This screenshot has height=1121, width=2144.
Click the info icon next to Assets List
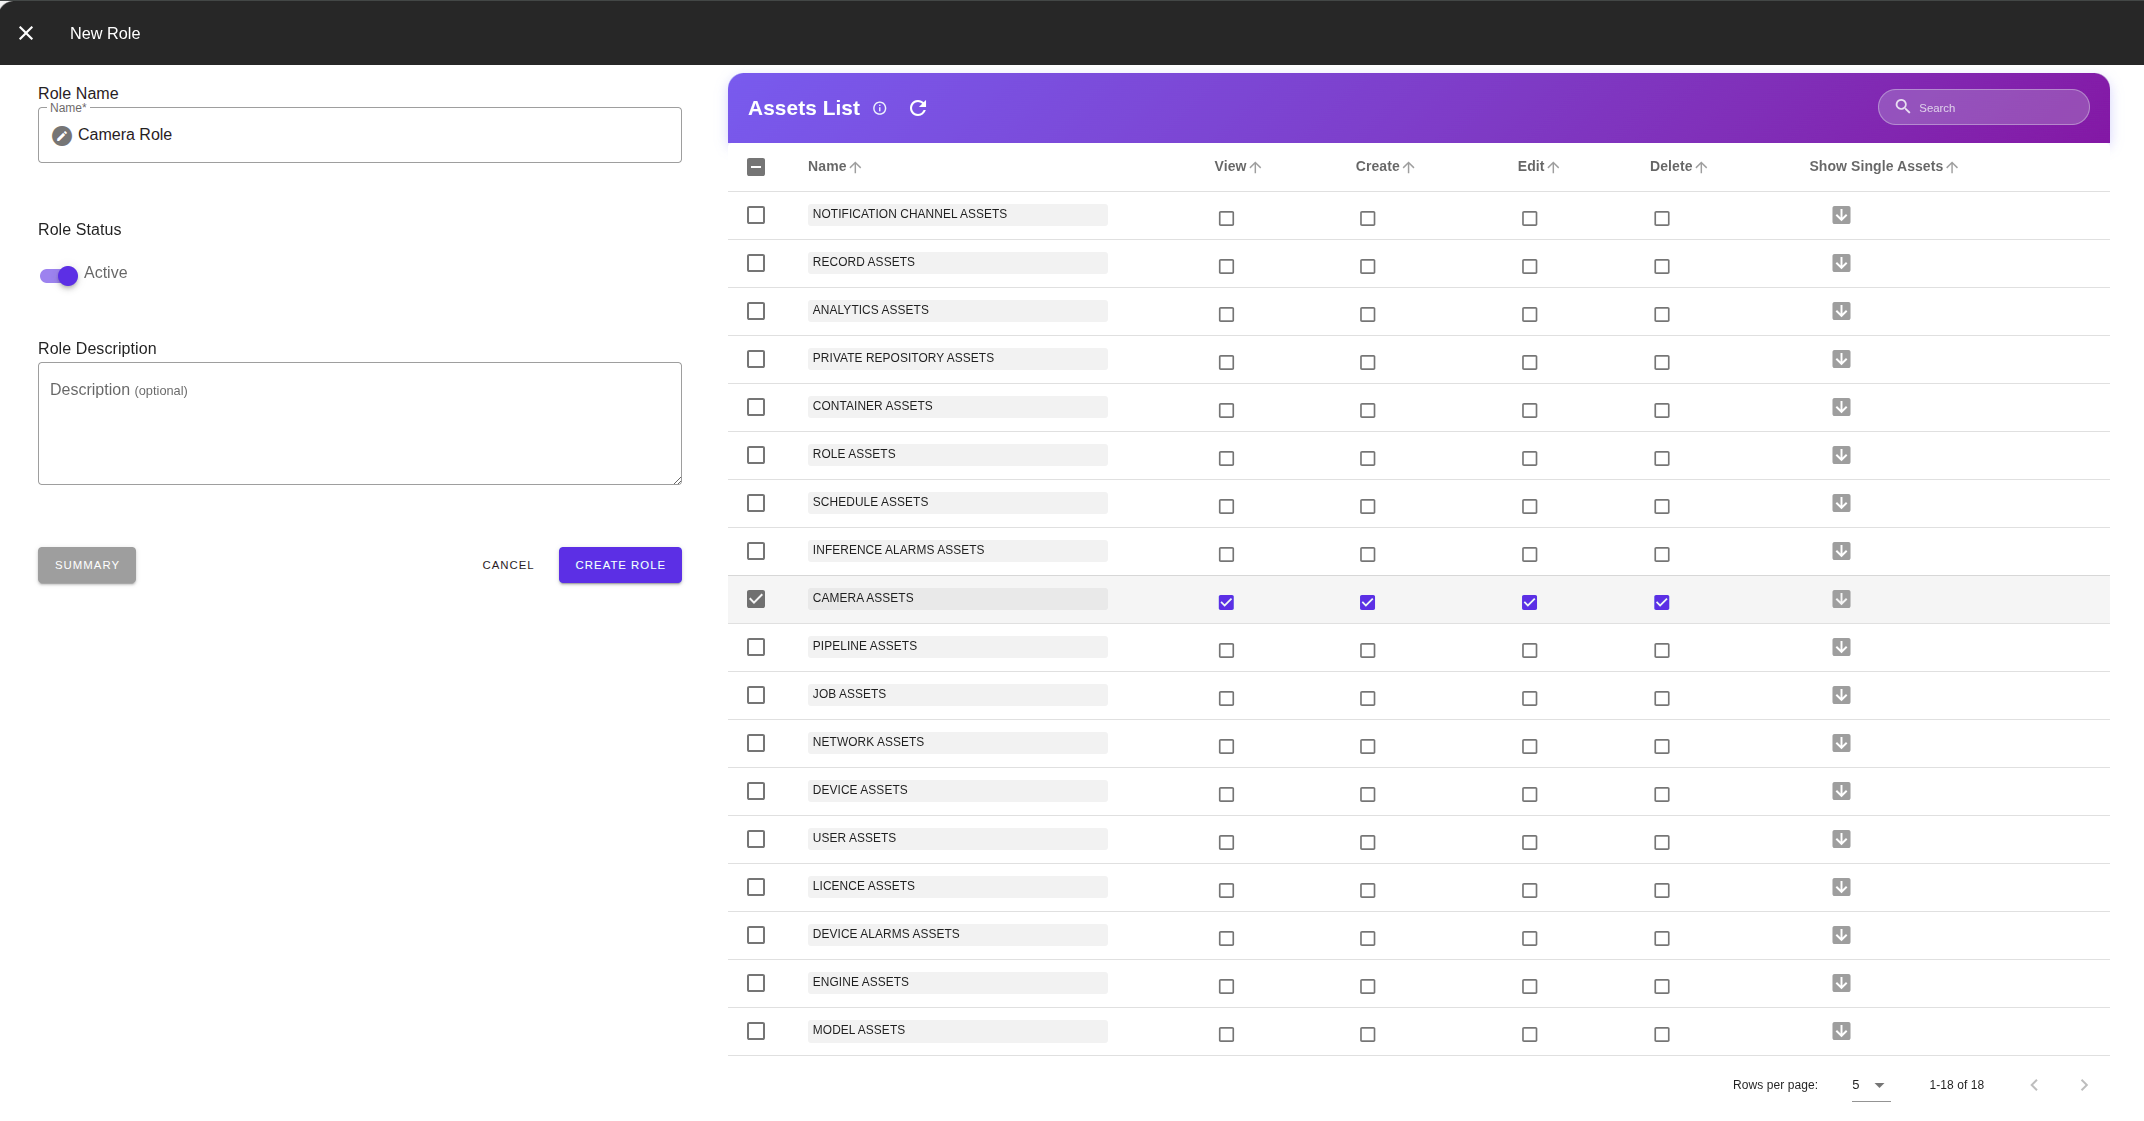point(879,108)
